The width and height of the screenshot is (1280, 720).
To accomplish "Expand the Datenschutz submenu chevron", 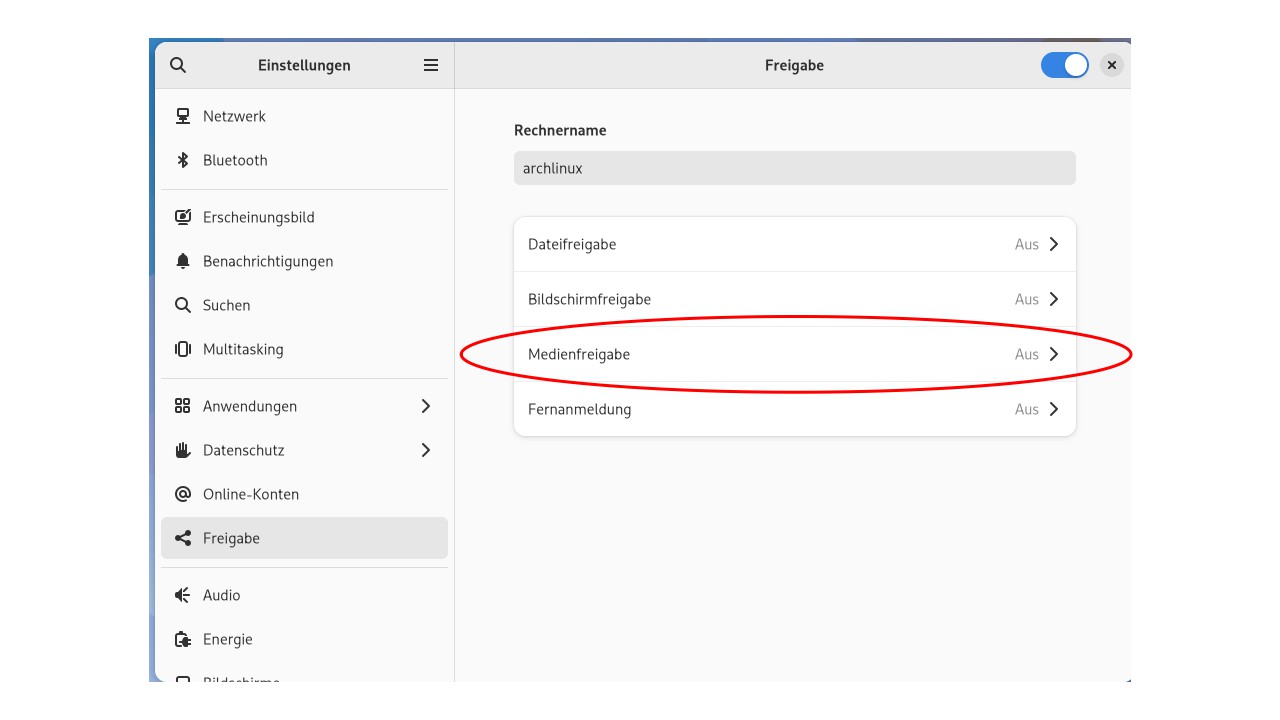I will pos(426,450).
